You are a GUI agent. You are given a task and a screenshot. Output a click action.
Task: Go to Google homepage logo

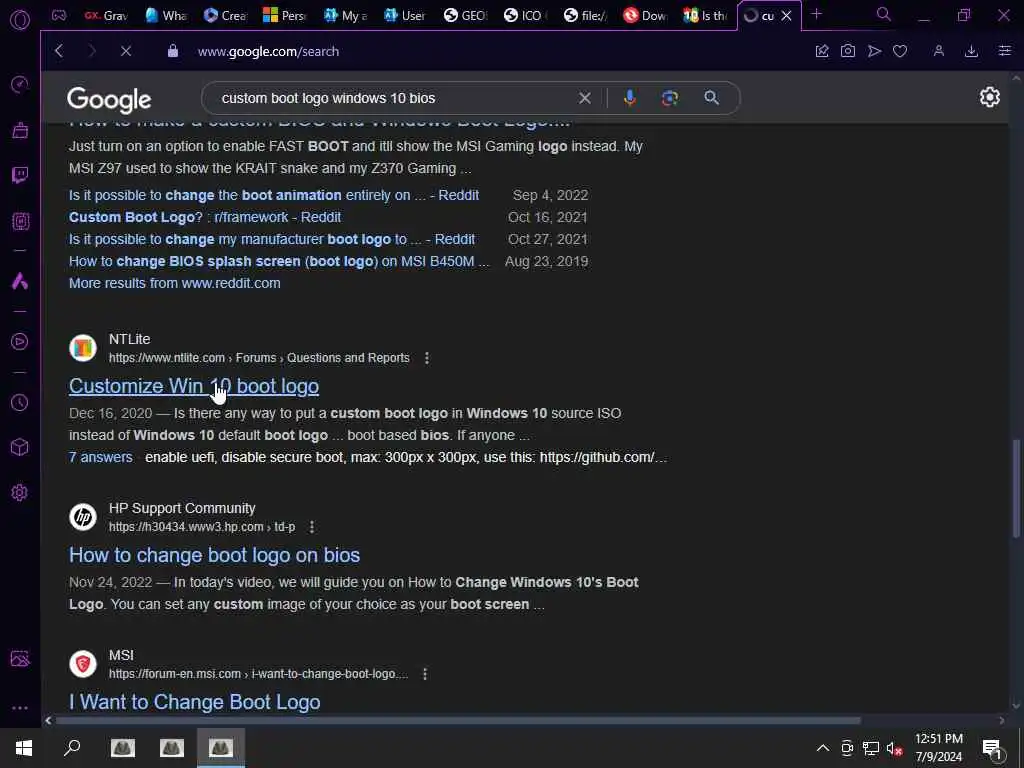click(x=109, y=99)
